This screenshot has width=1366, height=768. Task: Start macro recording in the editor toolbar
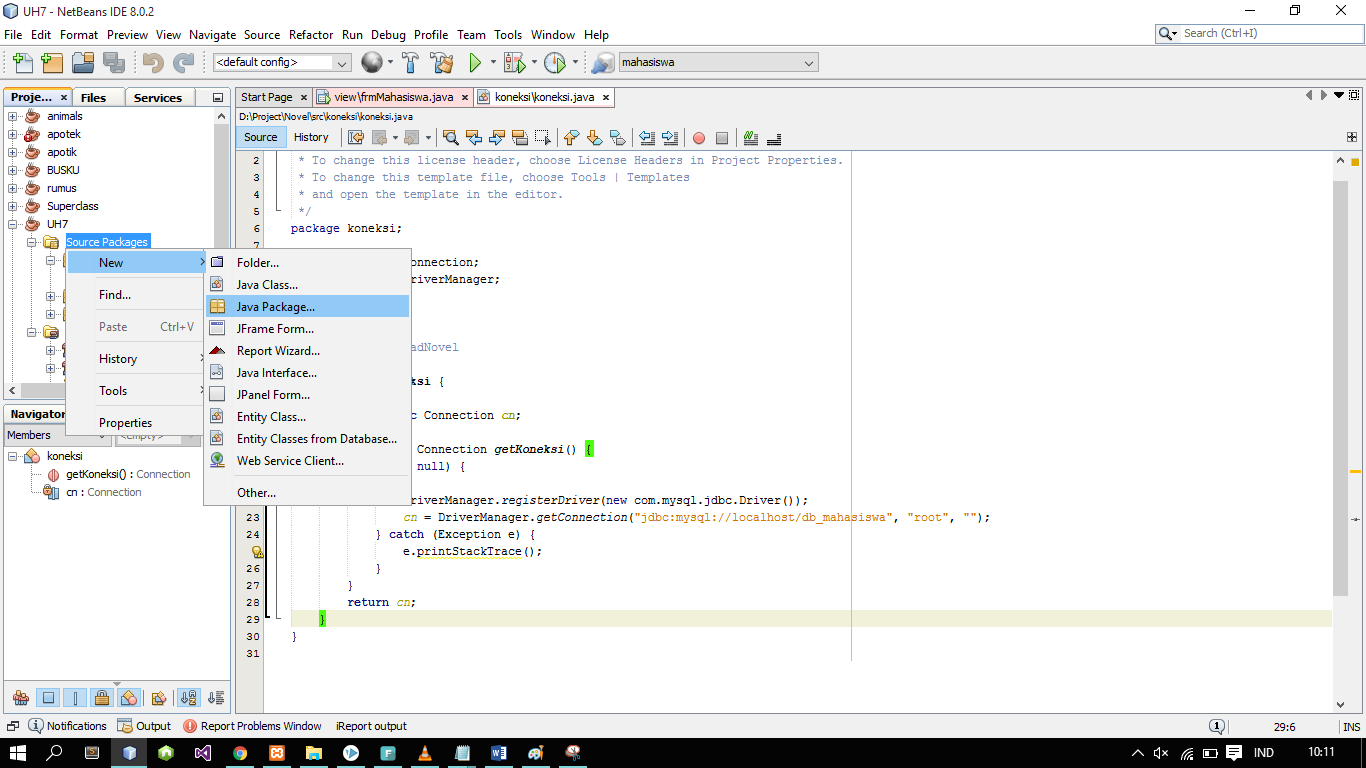[699, 138]
